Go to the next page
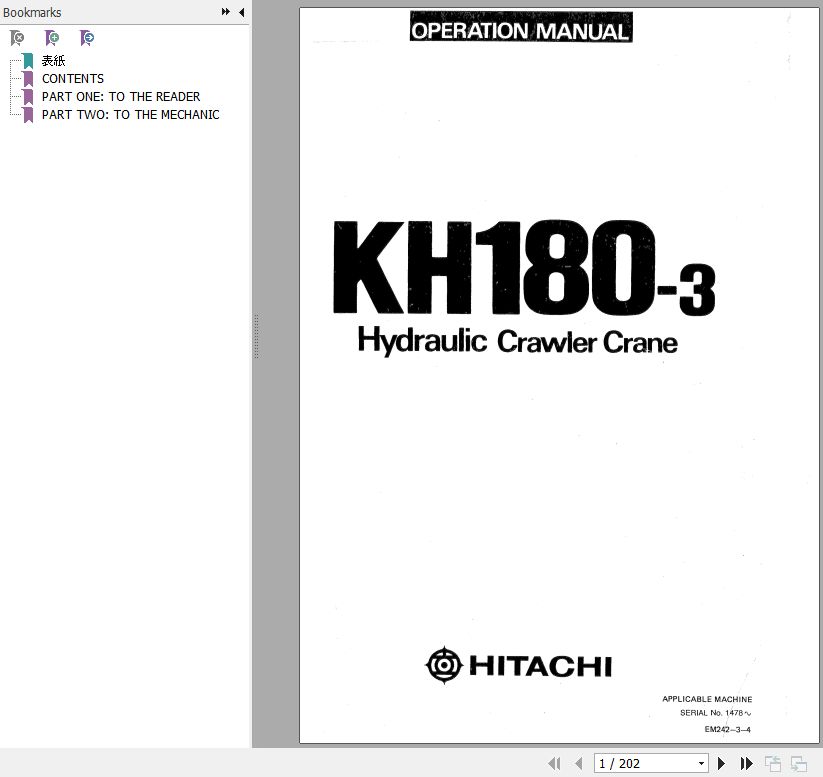 click(722, 763)
